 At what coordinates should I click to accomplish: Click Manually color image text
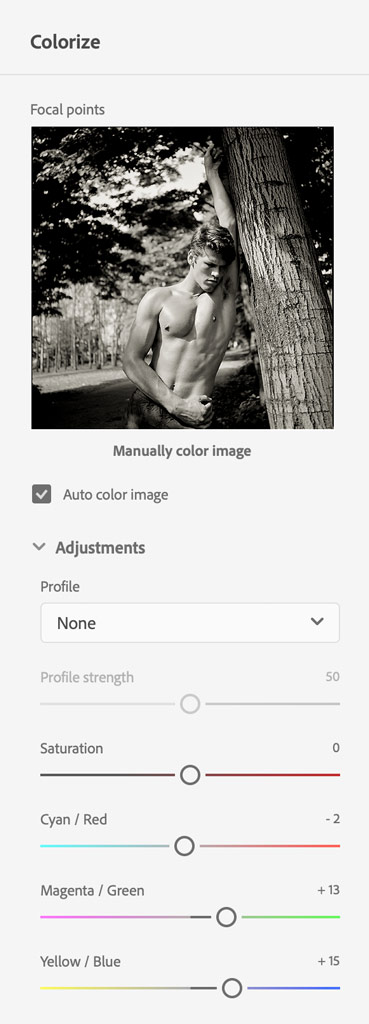(182, 451)
